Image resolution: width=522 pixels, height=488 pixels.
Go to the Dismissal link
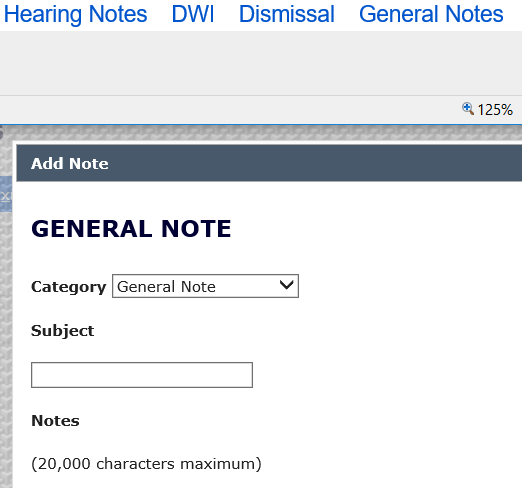tap(287, 14)
